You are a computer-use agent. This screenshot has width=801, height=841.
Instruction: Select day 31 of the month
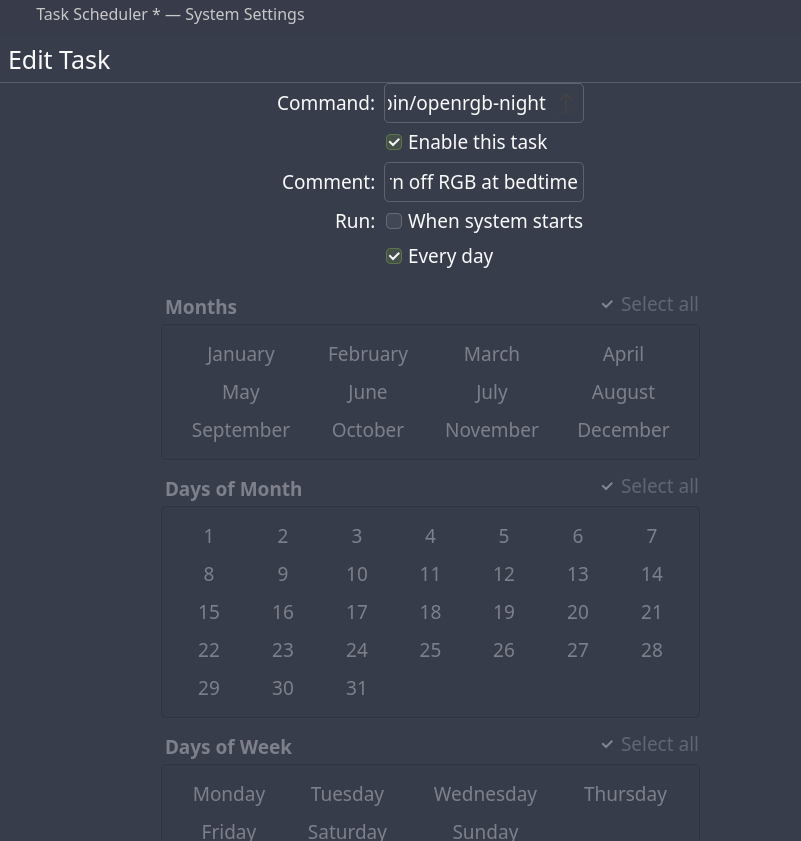coord(357,688)
